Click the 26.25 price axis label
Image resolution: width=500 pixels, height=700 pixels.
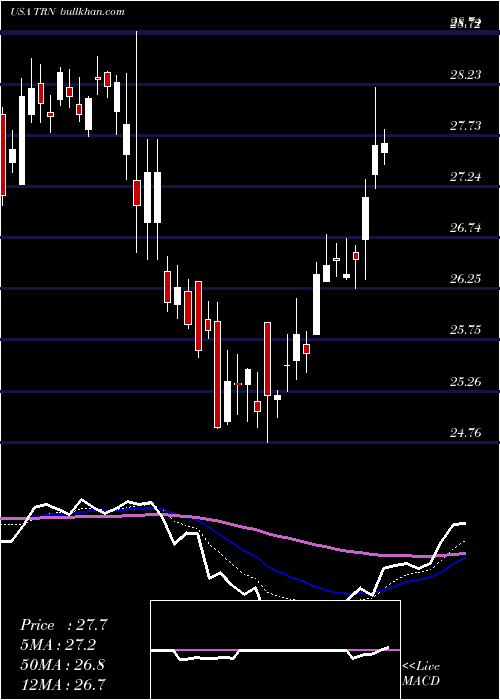point(466,279)
